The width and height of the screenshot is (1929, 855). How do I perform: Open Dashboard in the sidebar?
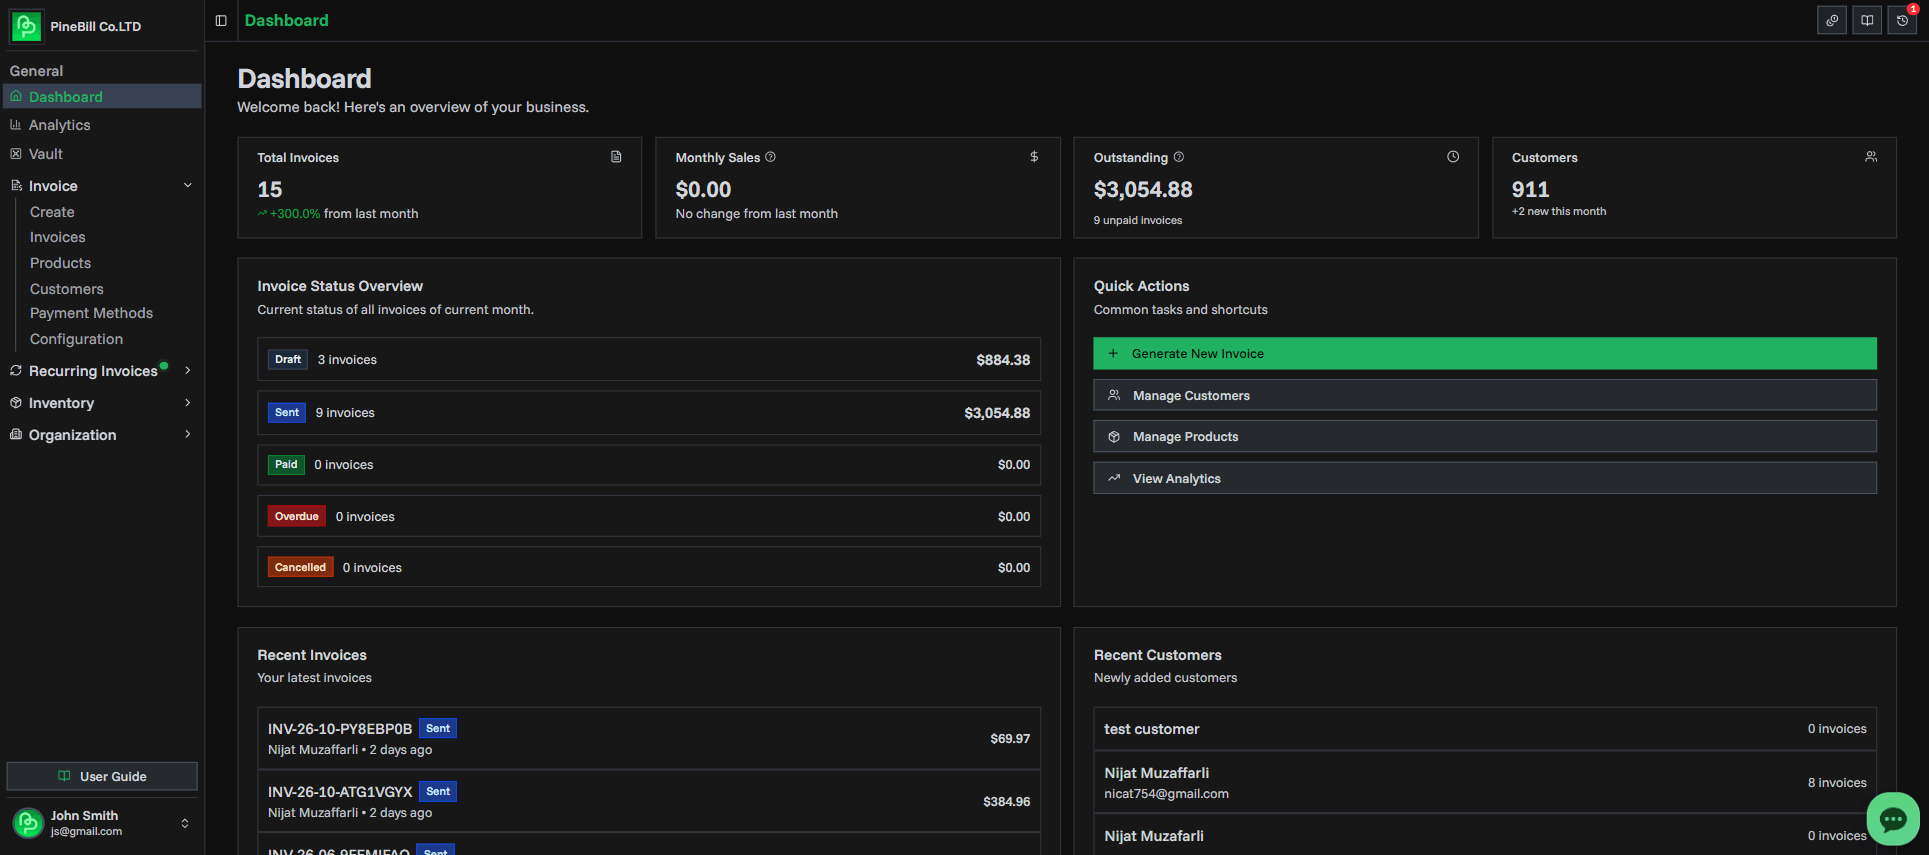click(x=102, y=96)
